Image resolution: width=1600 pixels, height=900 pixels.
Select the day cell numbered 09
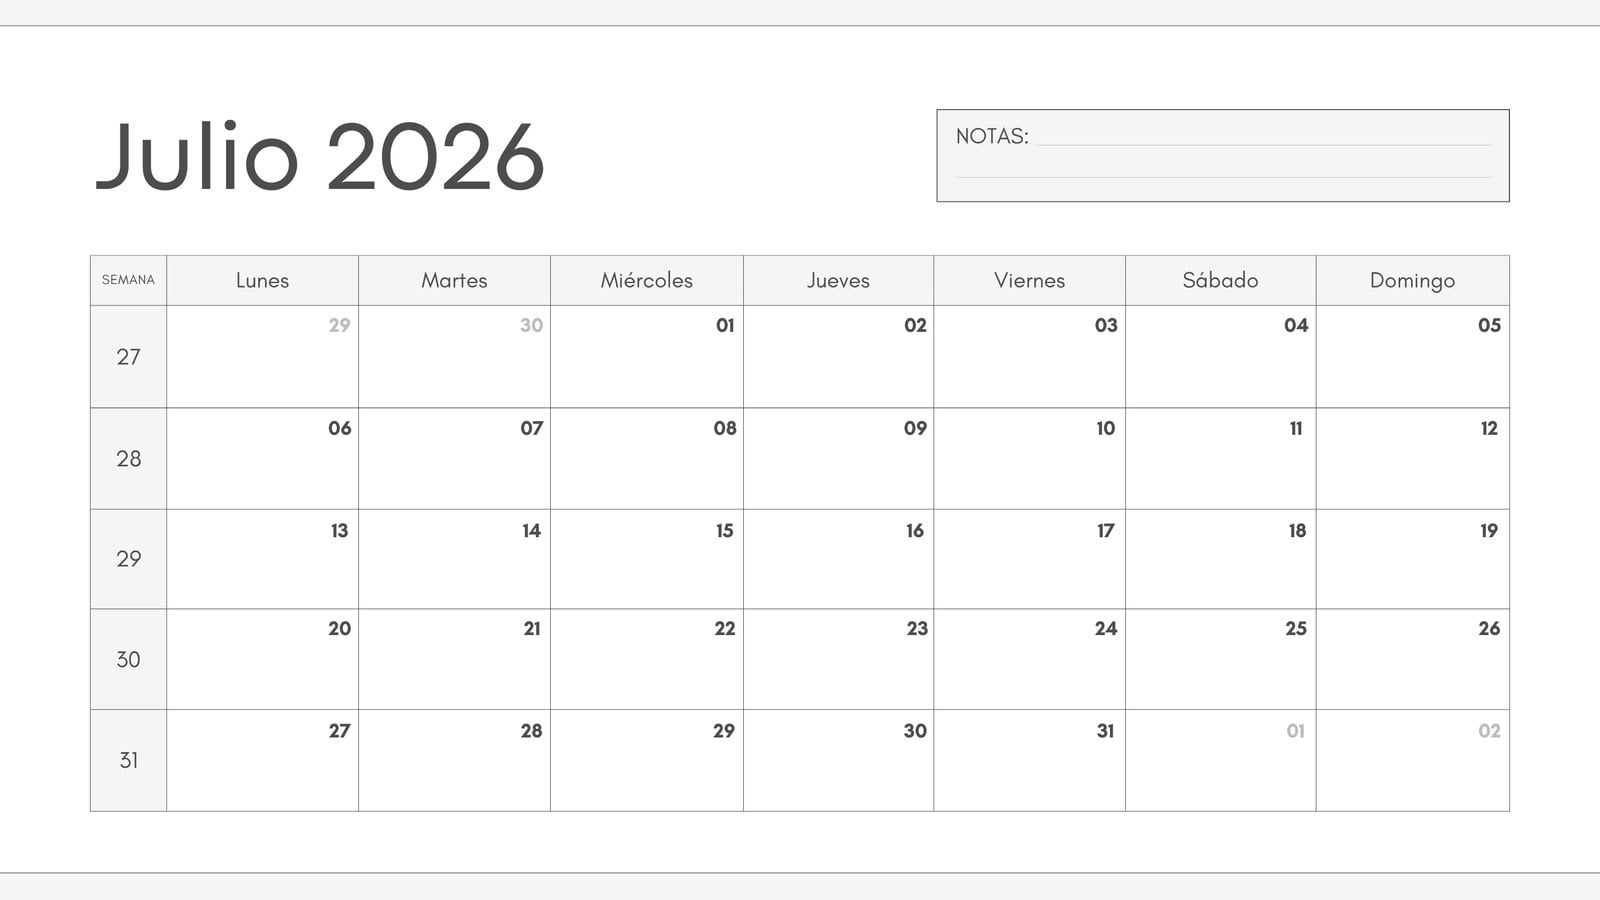[838, 459]
